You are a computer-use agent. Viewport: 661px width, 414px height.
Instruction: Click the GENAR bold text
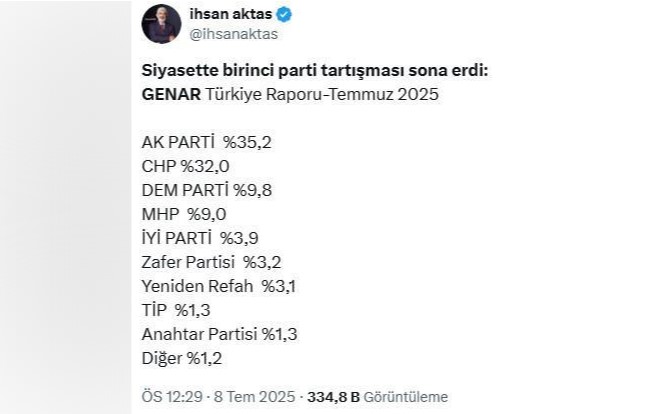pyautogui.click(x=171, y=94)
